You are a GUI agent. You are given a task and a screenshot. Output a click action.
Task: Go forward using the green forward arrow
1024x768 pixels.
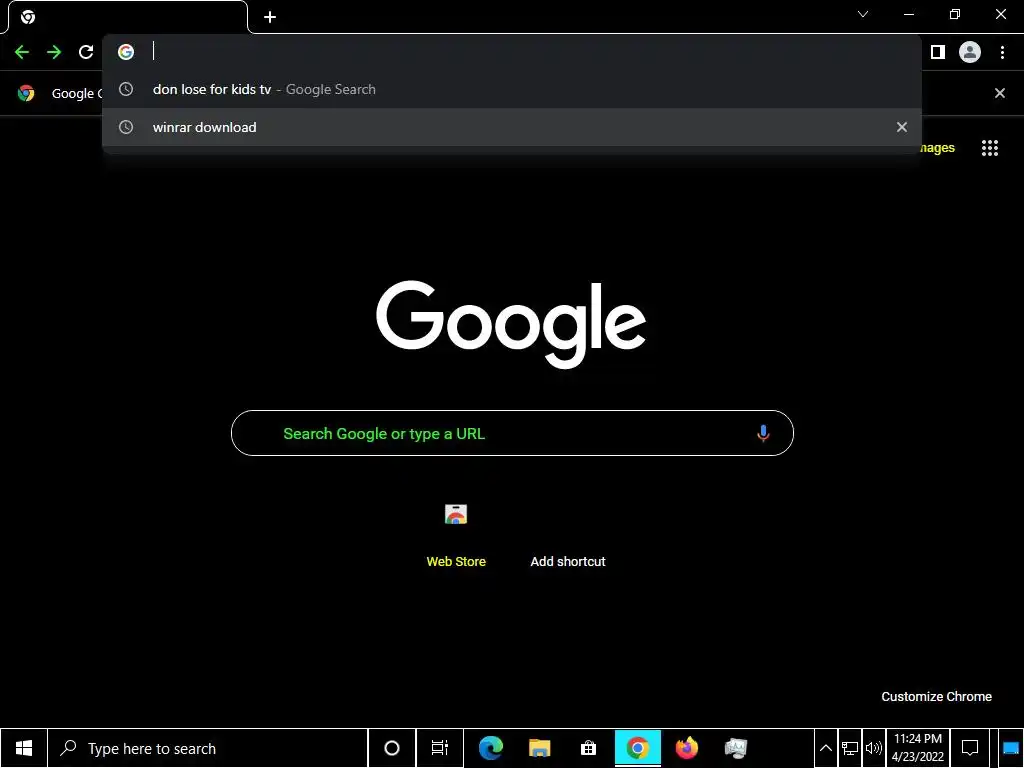[x=54, y=52]
